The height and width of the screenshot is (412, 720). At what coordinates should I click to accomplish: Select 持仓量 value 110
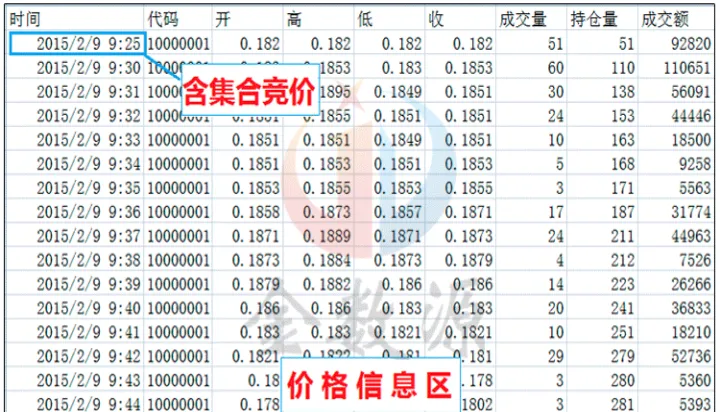(x=623, y=68)
